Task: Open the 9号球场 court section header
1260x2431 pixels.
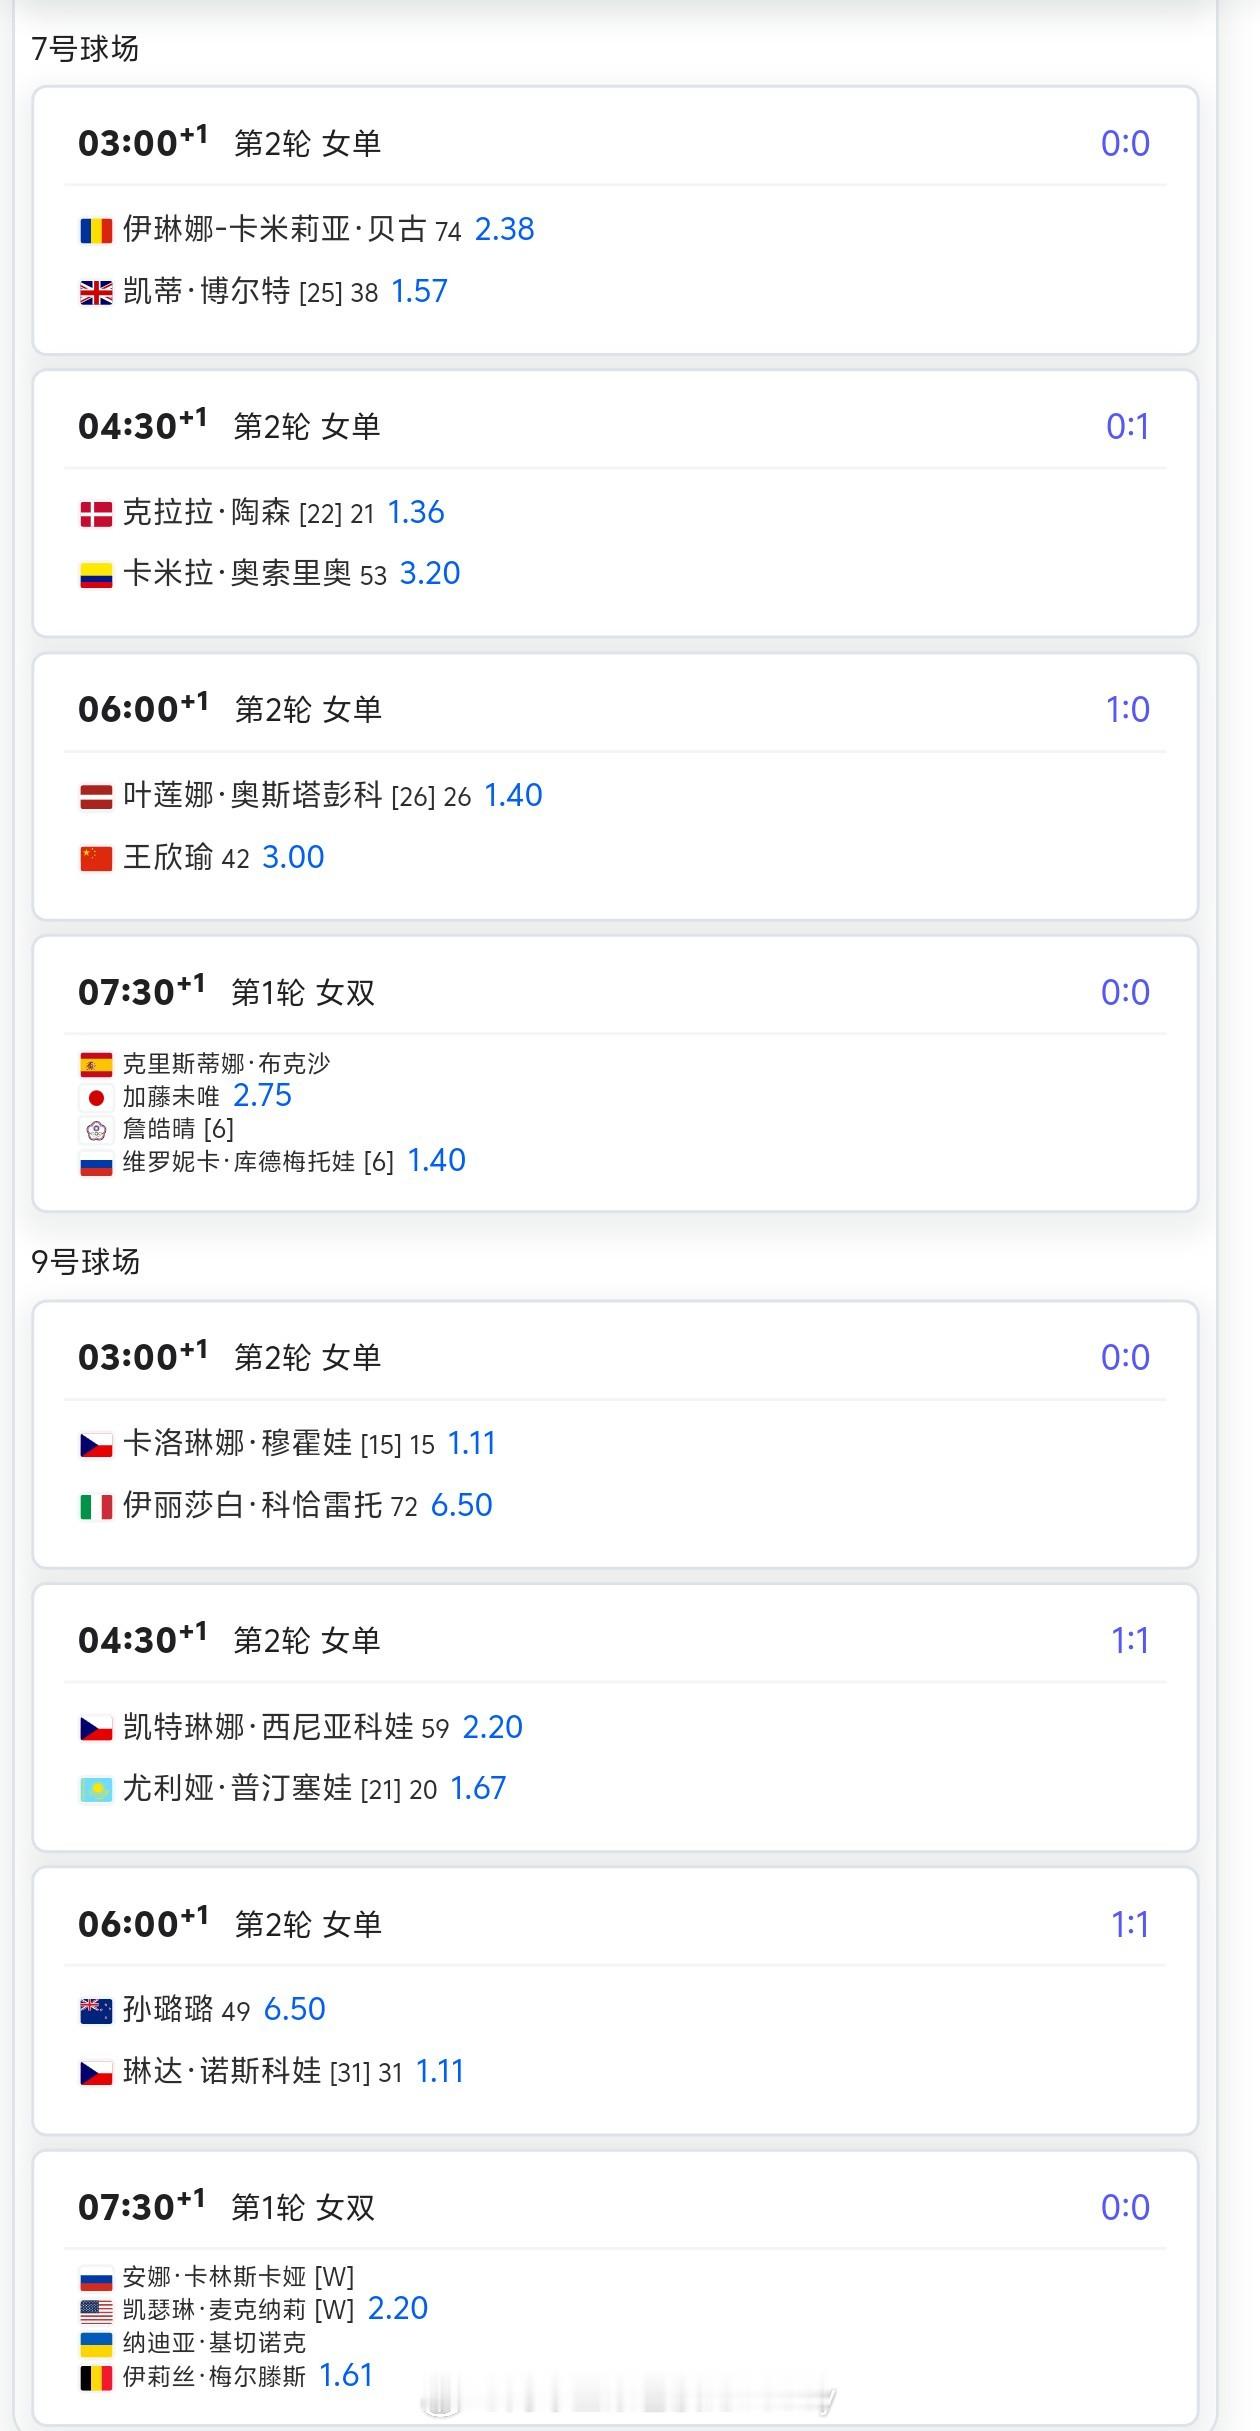Action: [86, 1262]
